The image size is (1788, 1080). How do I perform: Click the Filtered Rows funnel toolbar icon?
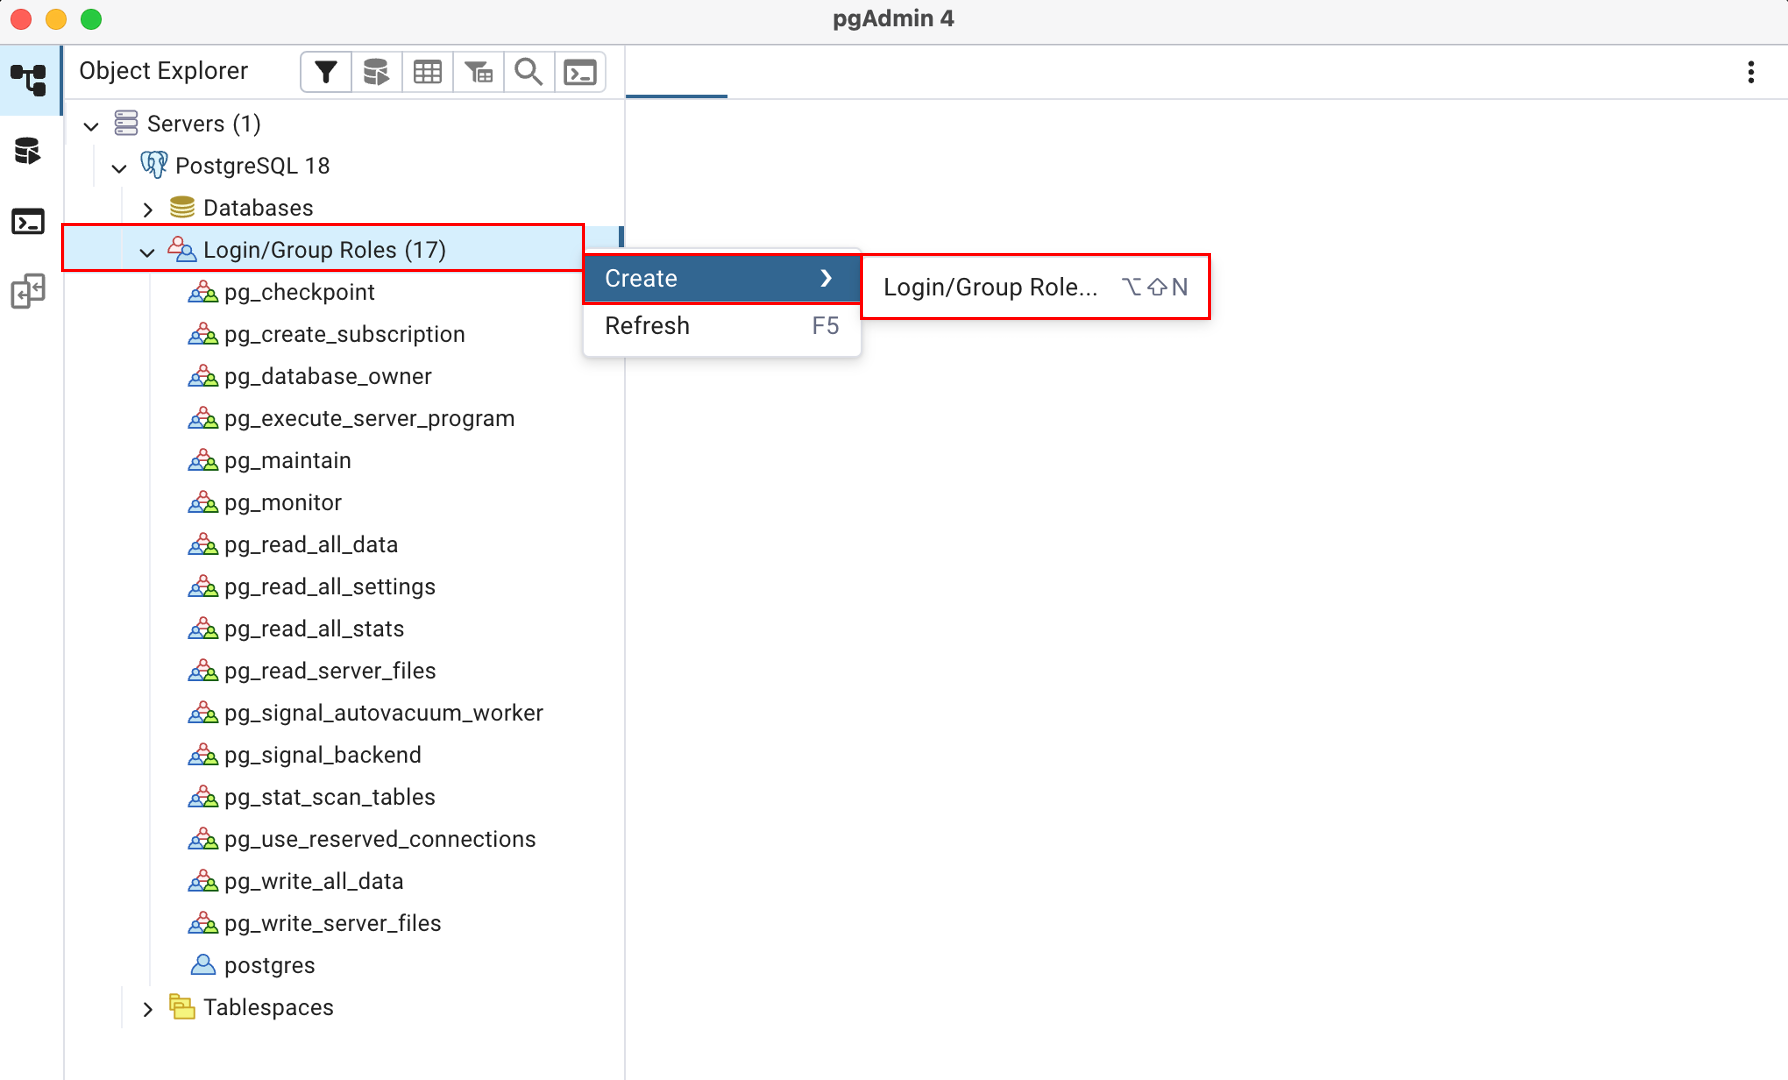[x=326, y=72]
